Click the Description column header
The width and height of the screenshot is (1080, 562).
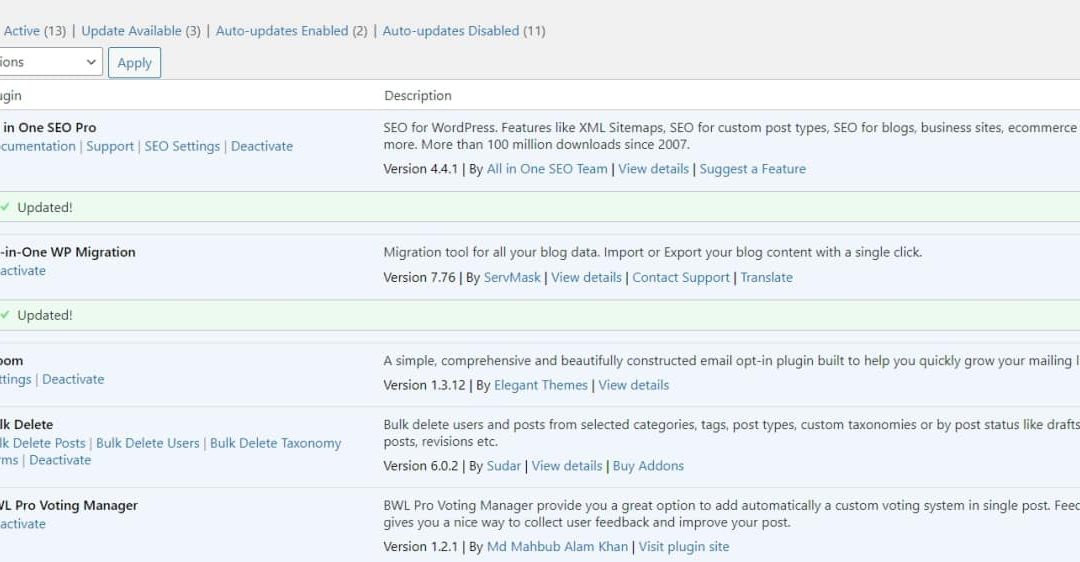pos(418,96)
